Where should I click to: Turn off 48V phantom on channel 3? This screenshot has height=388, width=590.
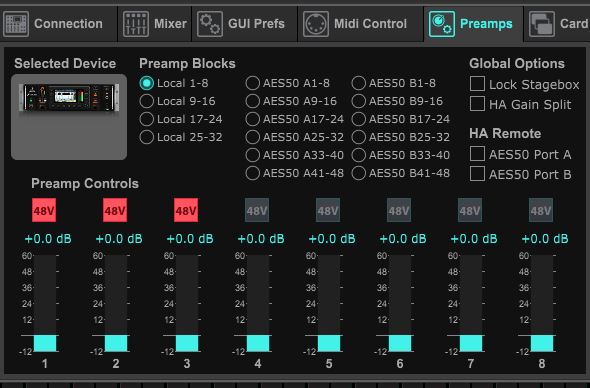tap(186, 210)
